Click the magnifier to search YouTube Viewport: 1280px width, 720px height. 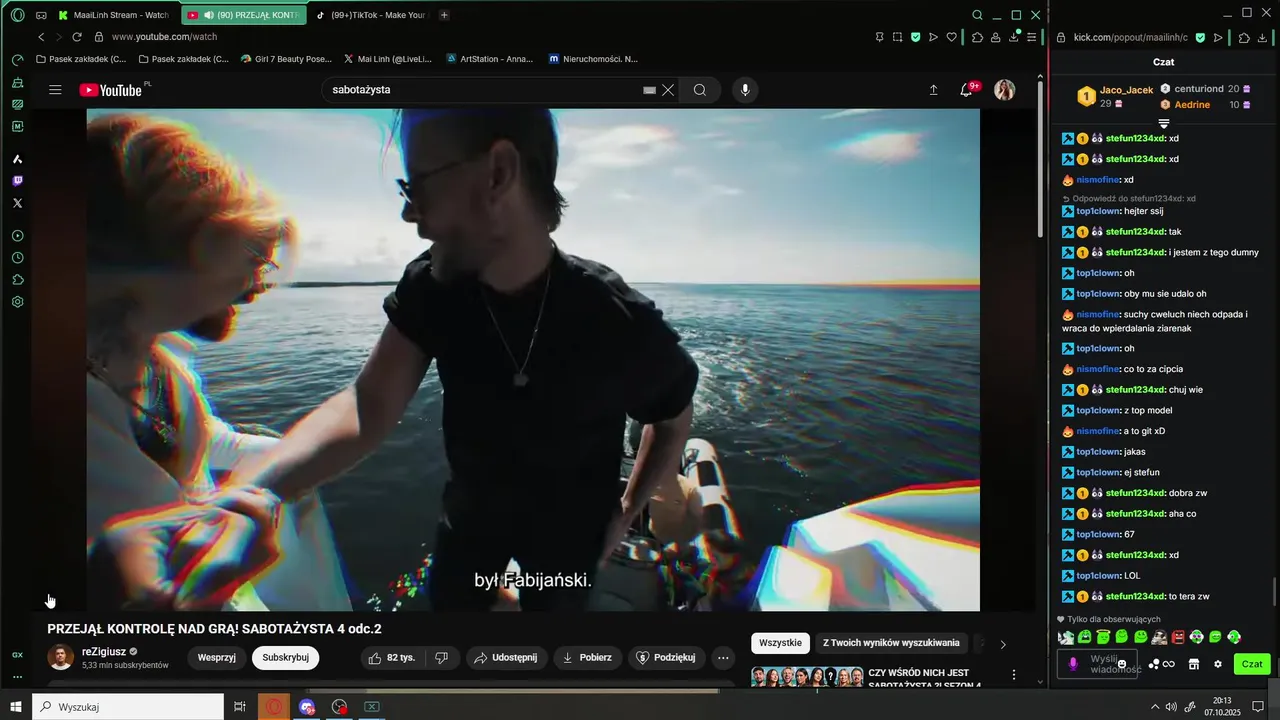tap(700, 90)
